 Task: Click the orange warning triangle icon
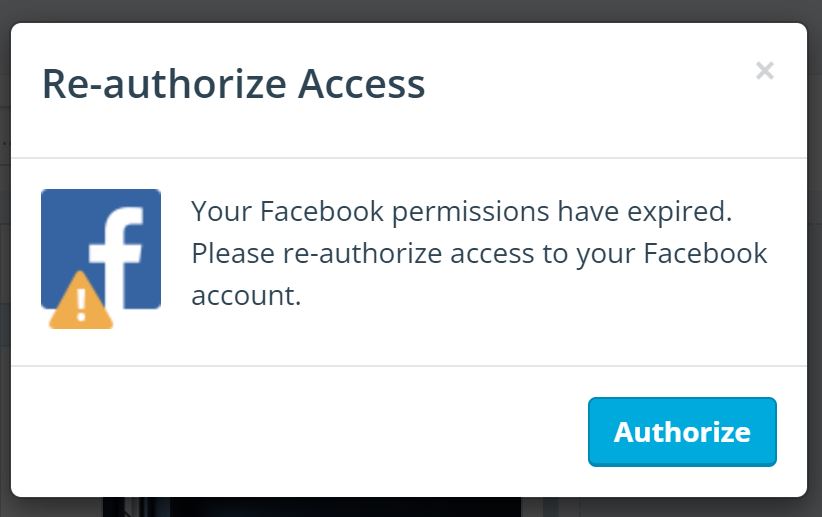pyautogui.click(x=81, y=300)
